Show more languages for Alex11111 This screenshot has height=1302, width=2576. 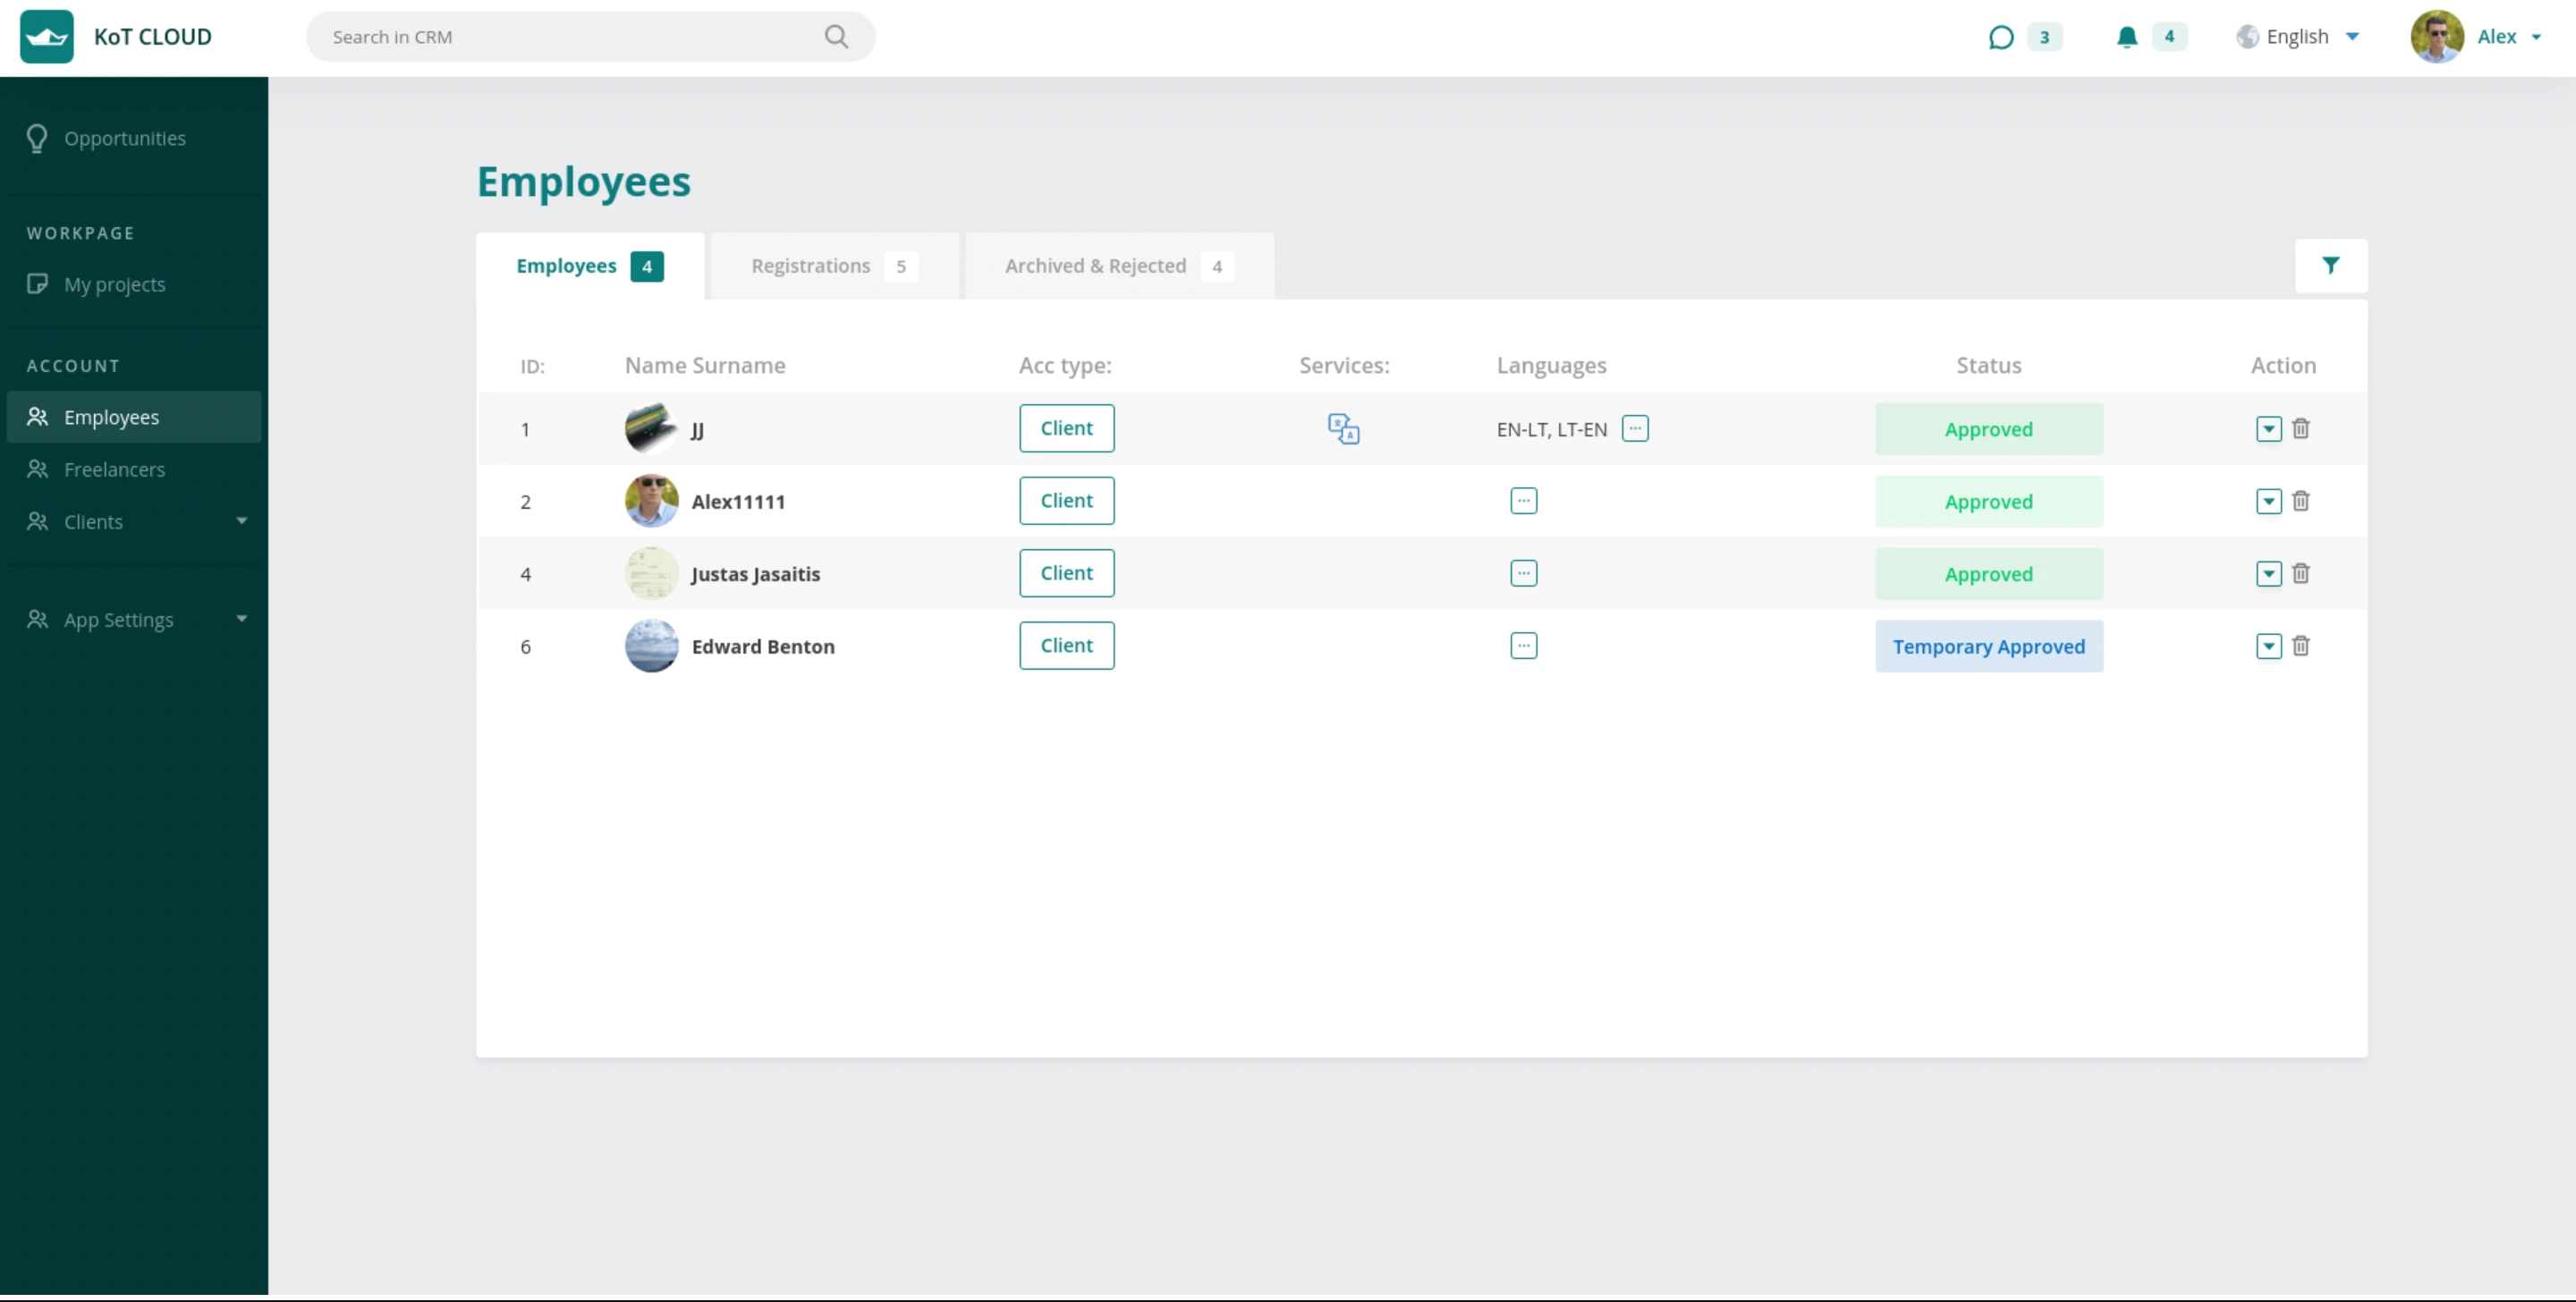(x=1523, y=500)
